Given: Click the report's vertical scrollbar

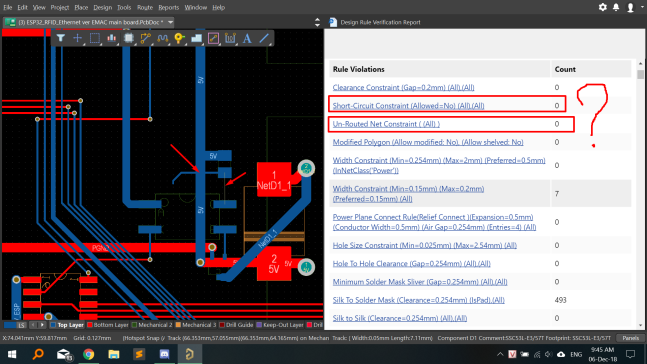Looking at the screenshot, I should click(x=640, y=194).
